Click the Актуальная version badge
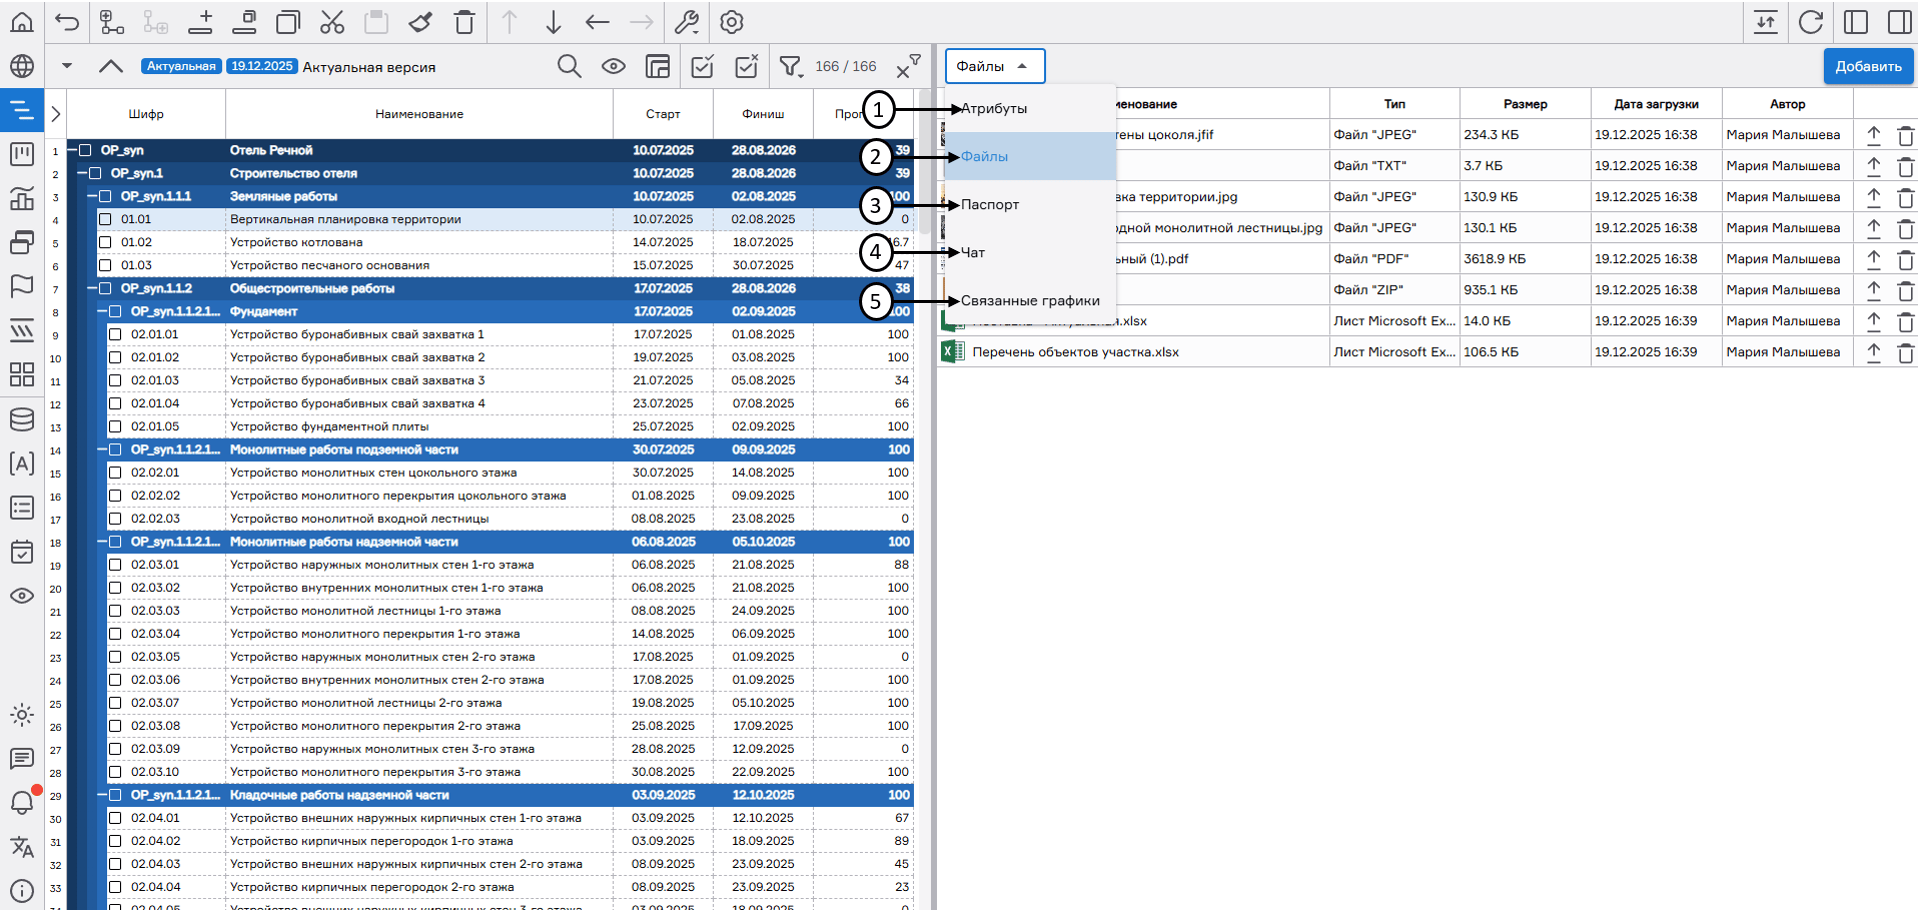 click(x=181, y=67)
